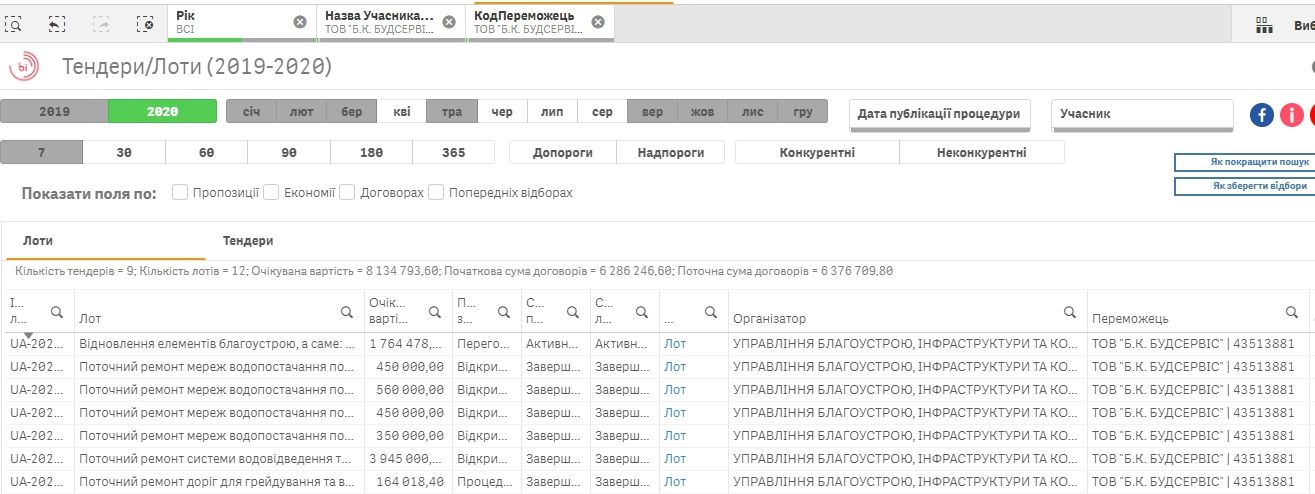This screenshot has width=1315, height=494.
Task: Select year 2020
Action: [162, 112]
